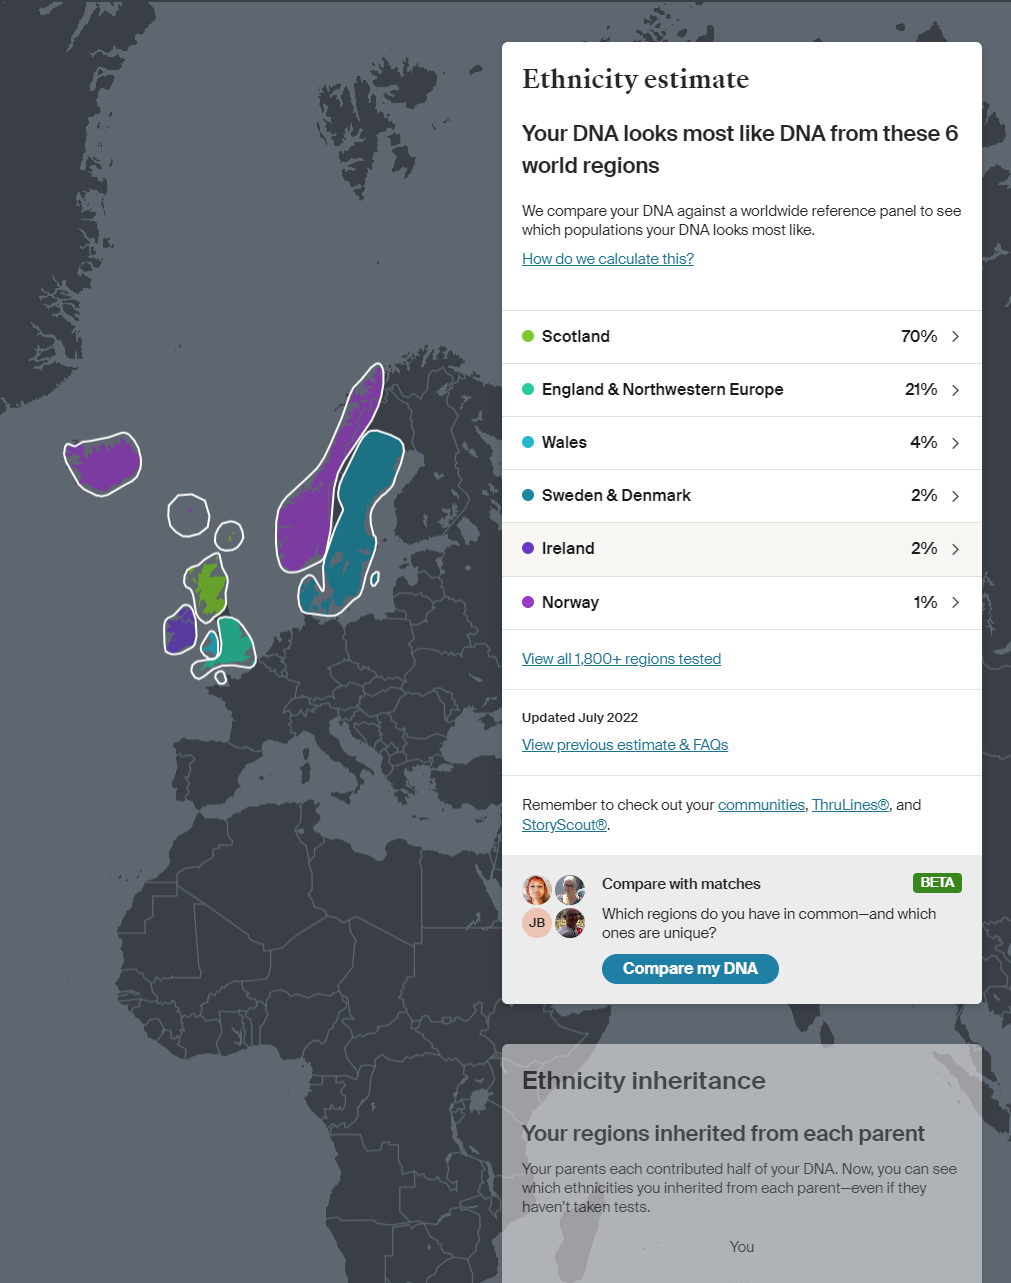This screenshot has height=1283, width=1011.
Task: Click the Iceland purple region on map
Action: (x=102, y=463)
